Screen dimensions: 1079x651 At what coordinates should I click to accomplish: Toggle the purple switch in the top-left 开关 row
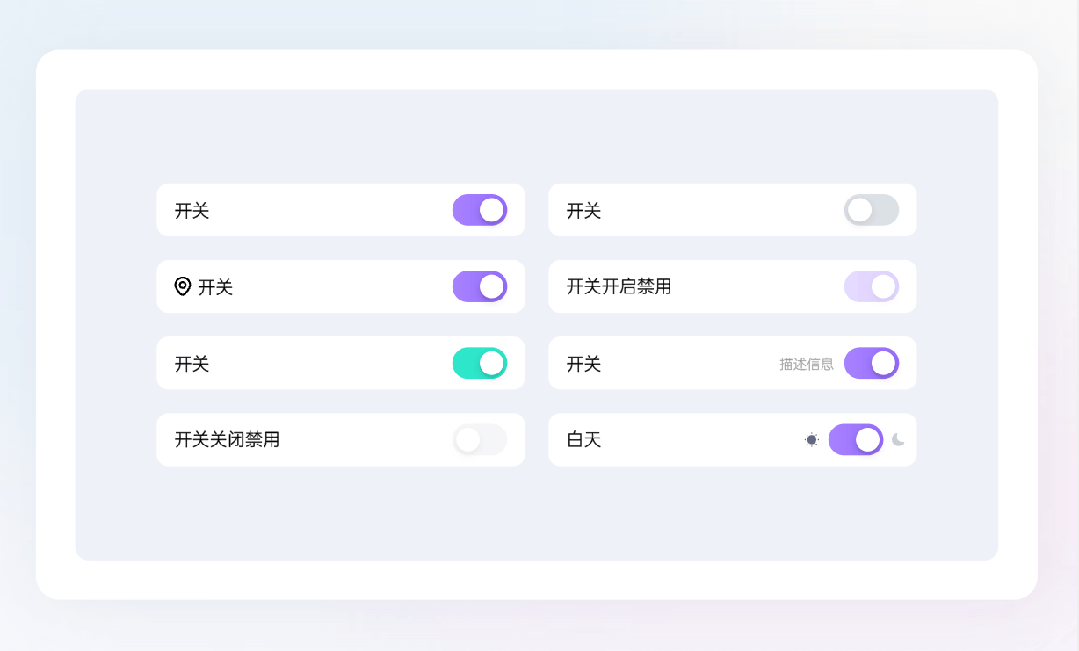tap(480, 210)
